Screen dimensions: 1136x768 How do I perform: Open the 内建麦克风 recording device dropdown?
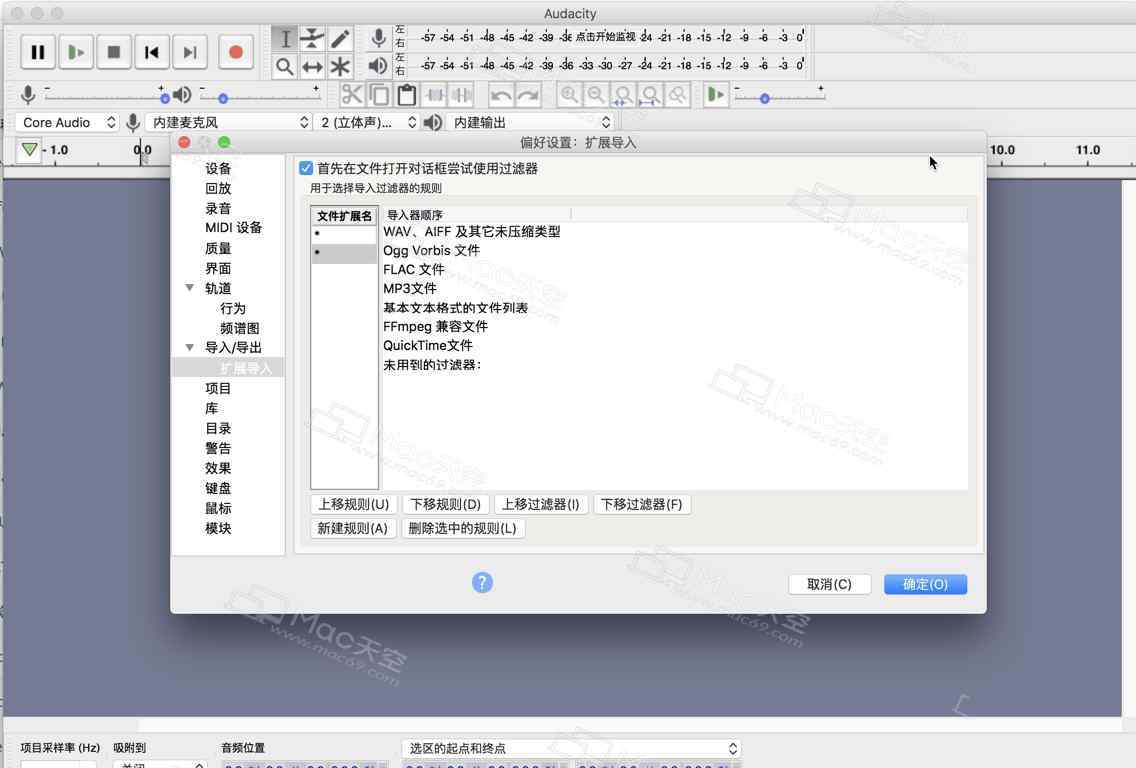[229, 122]
